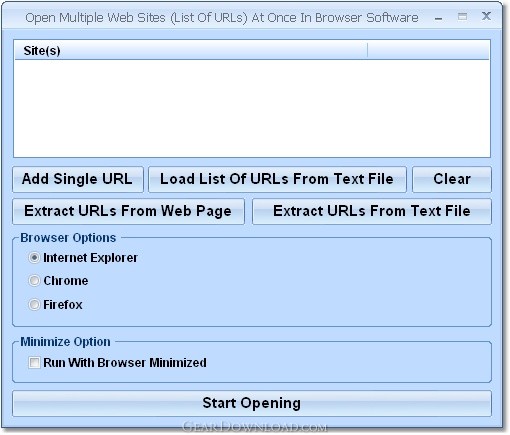
Task: Enable Run With Browser Minimized checkbox
Action: (34, 362)
